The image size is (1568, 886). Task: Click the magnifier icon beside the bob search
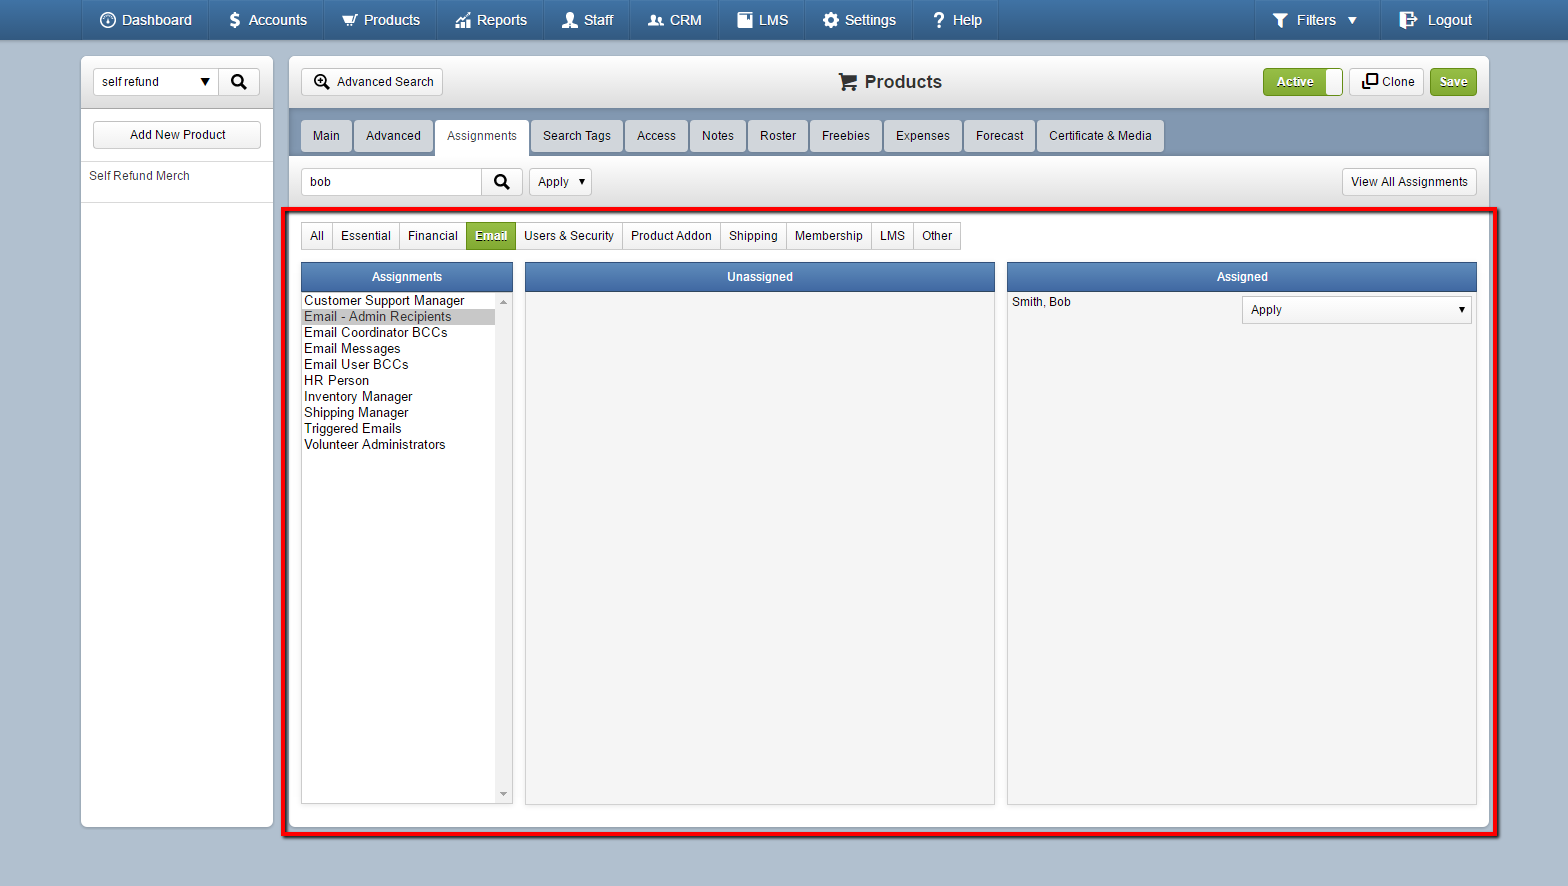tap(502, 182)
